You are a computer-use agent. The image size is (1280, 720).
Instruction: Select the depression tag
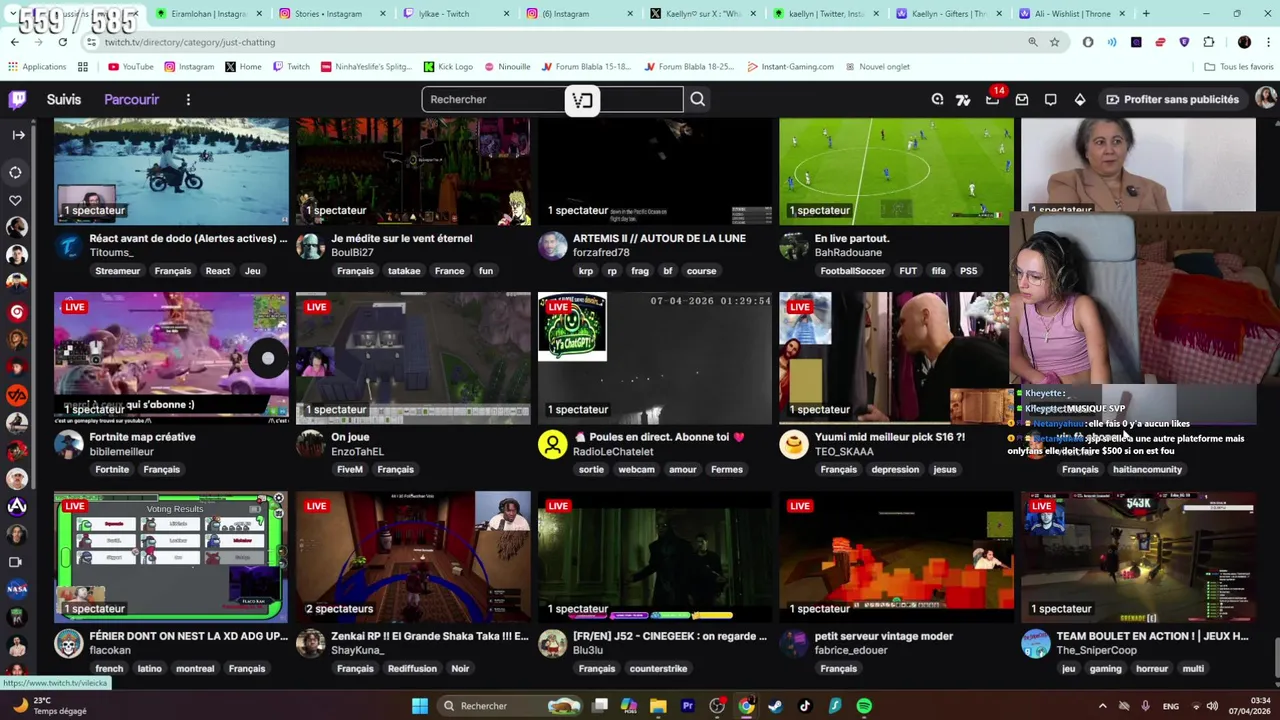(x=895, y=469)
